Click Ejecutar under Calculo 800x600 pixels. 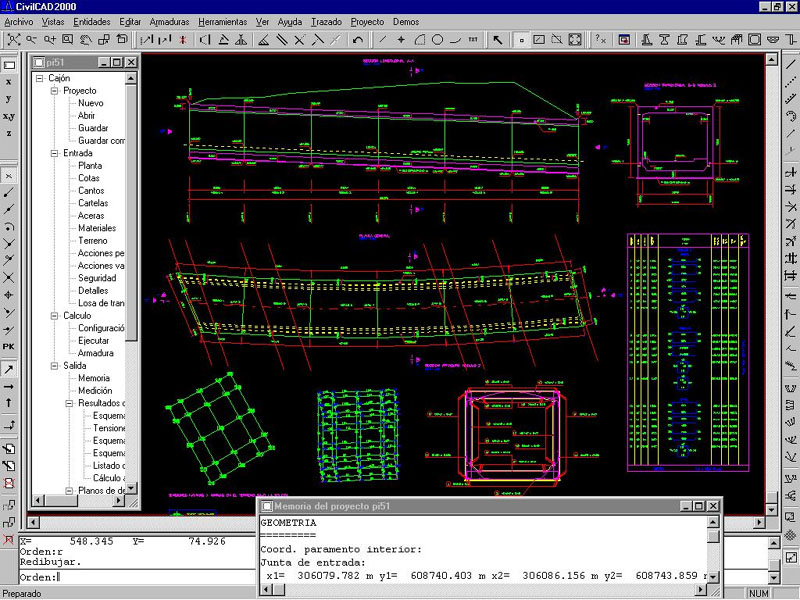[x=96, y=341]
